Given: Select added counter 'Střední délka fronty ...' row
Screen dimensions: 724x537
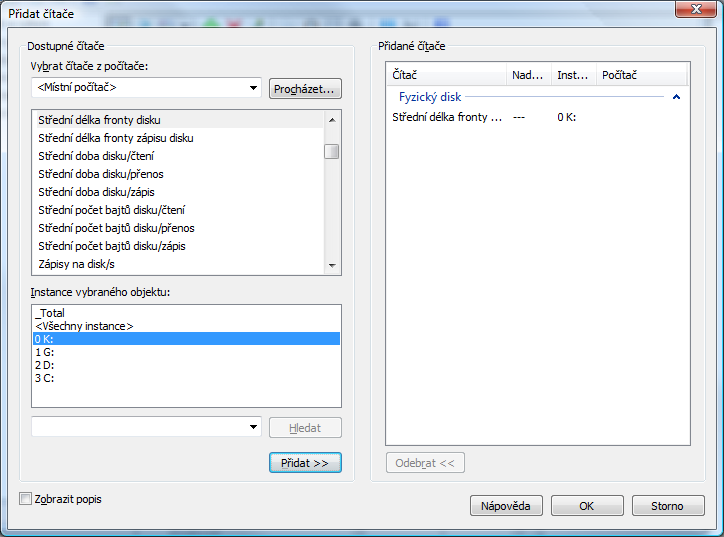Looking at the screenshot, I should coord(537,117).
